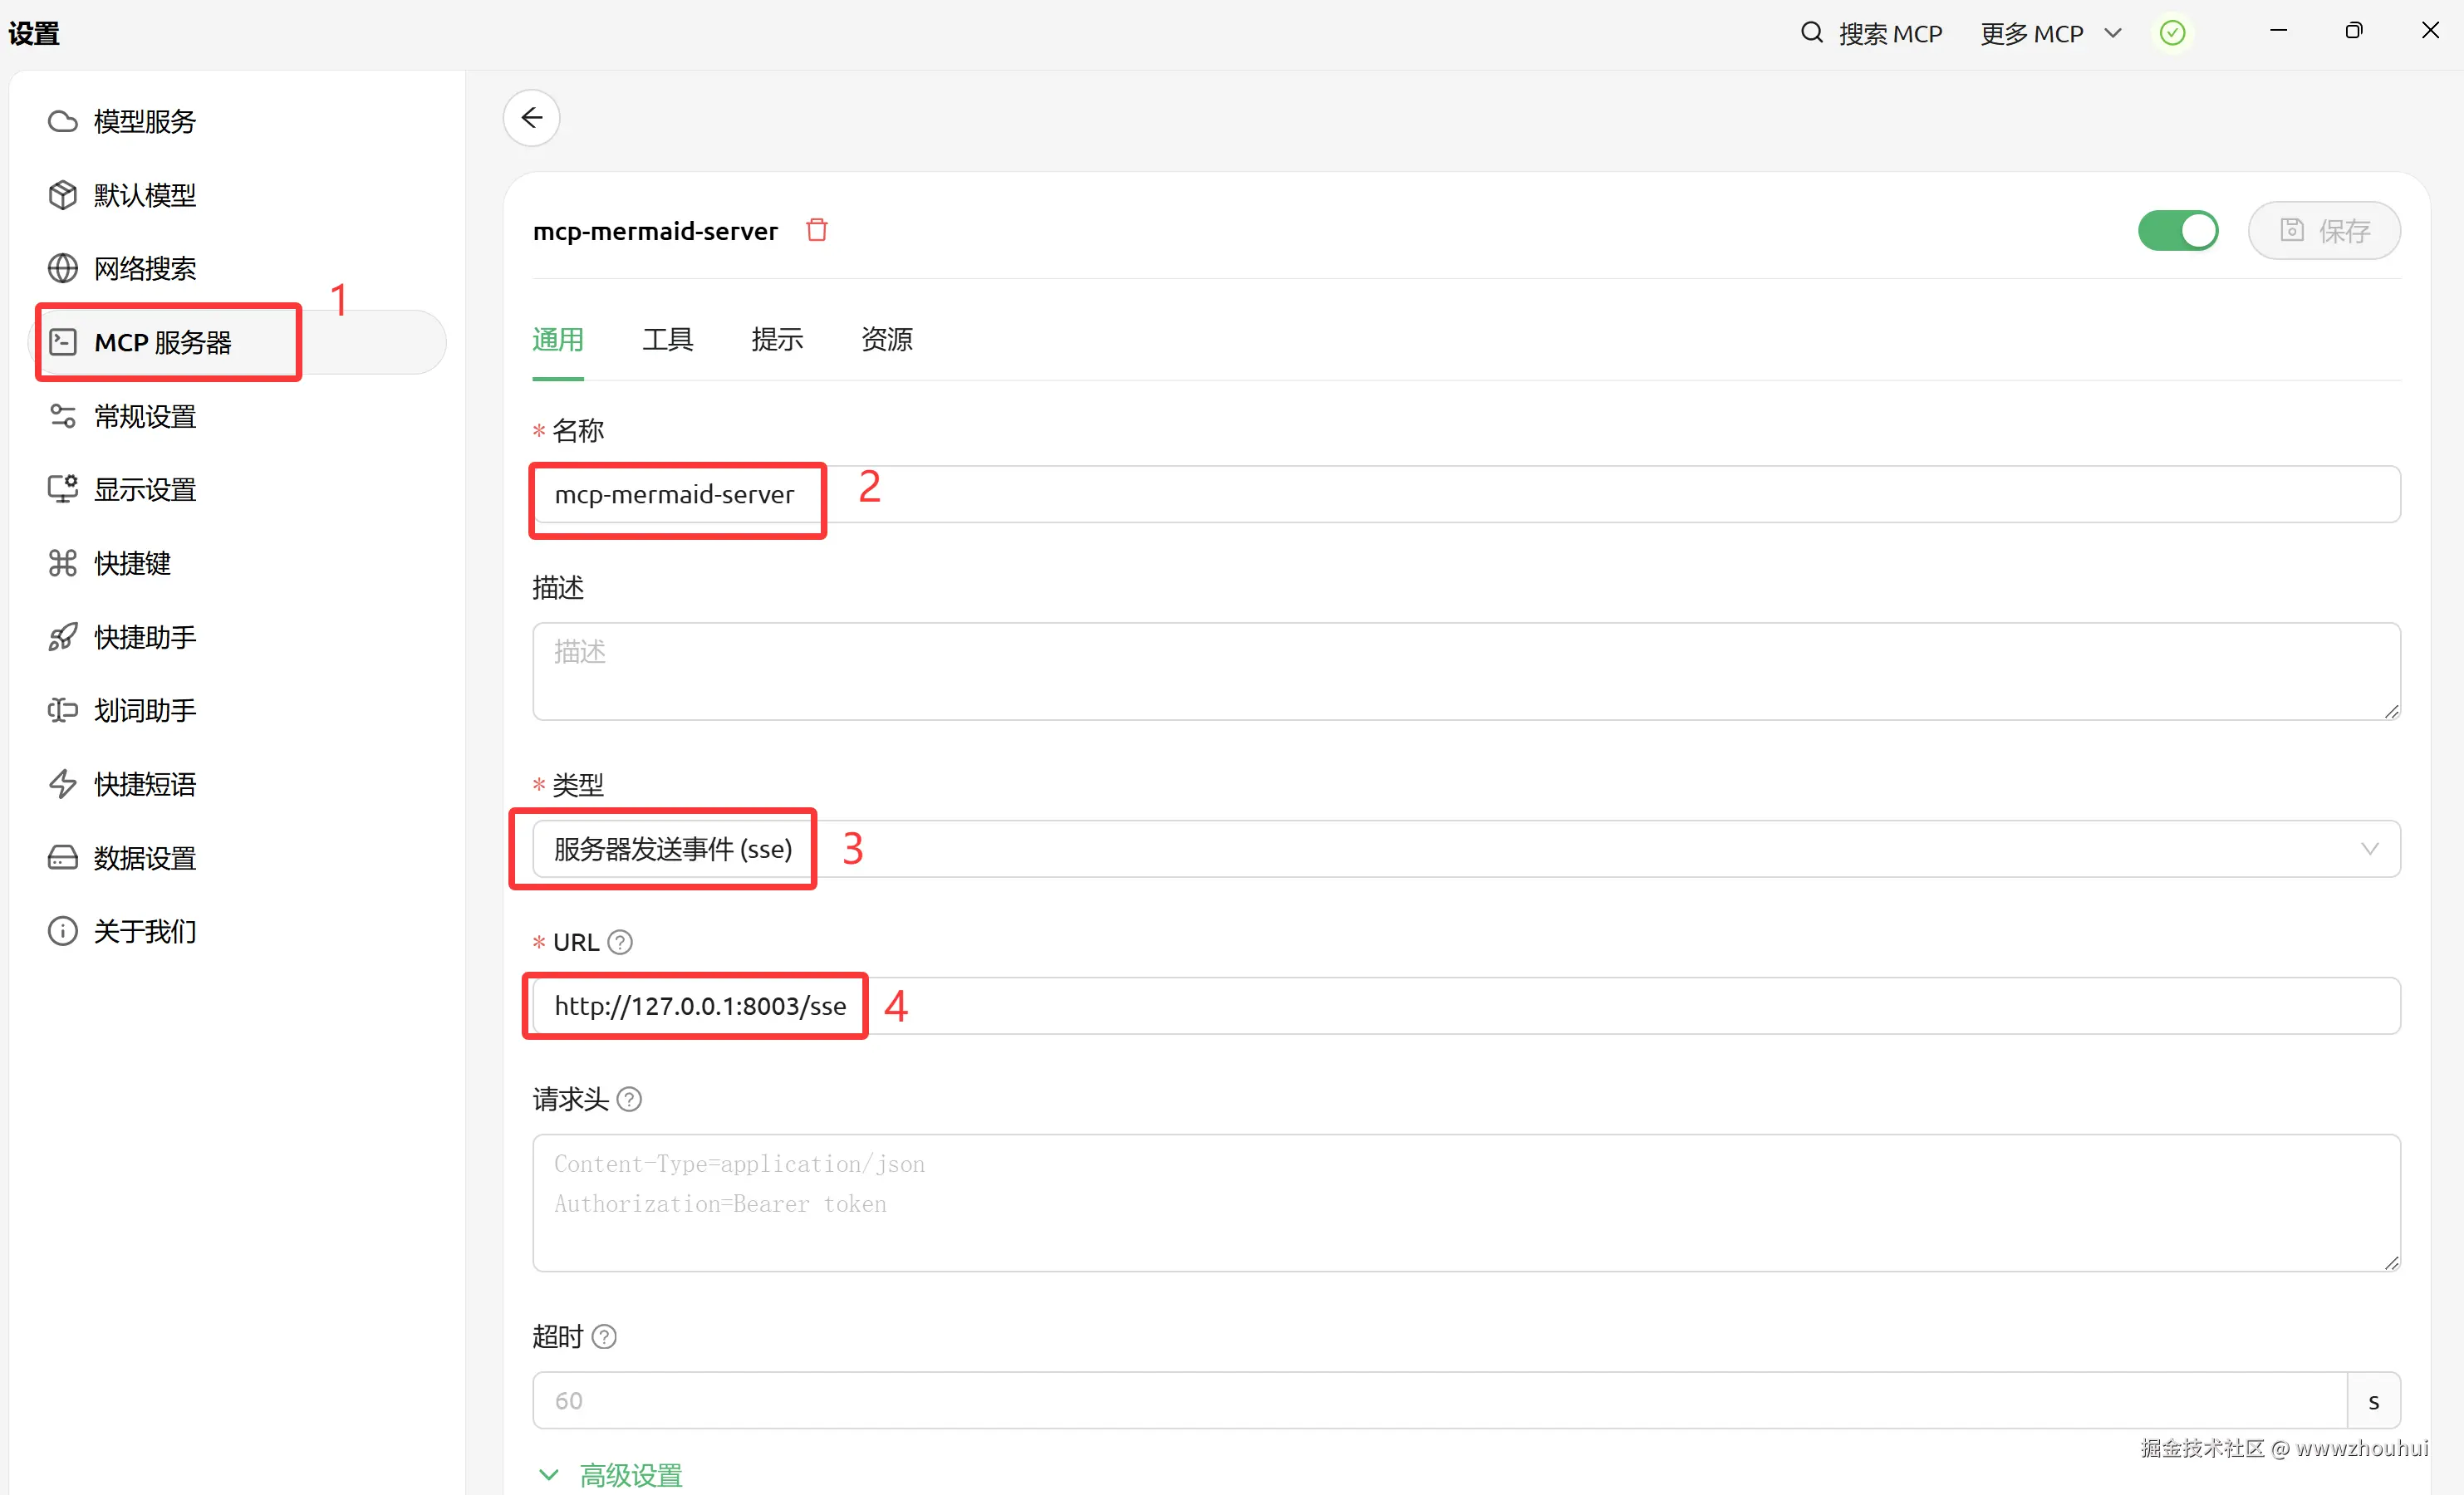Click the mcp-mermaid-server title heading
This screenshot has width=2464, height=1495.
(655, 231)
